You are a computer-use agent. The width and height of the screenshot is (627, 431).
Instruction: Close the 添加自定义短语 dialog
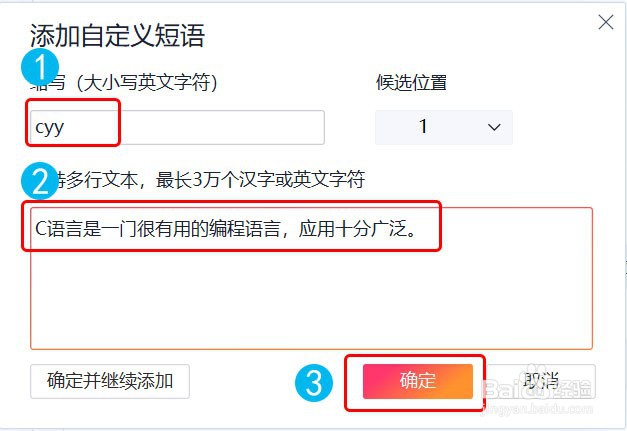point(606,22)
